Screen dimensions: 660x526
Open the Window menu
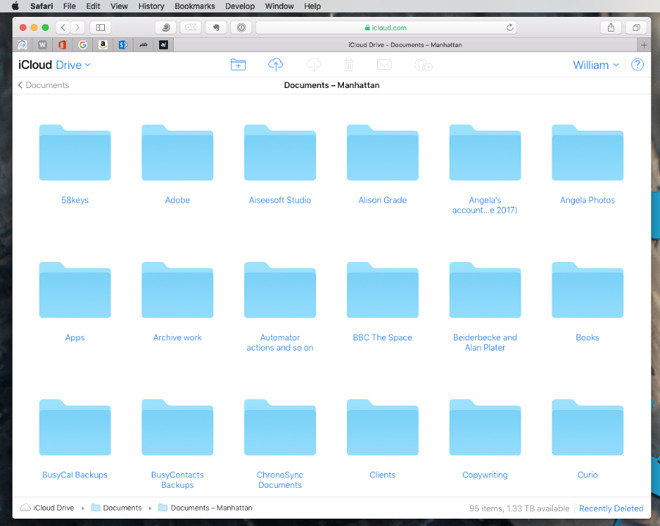point(279,6)
